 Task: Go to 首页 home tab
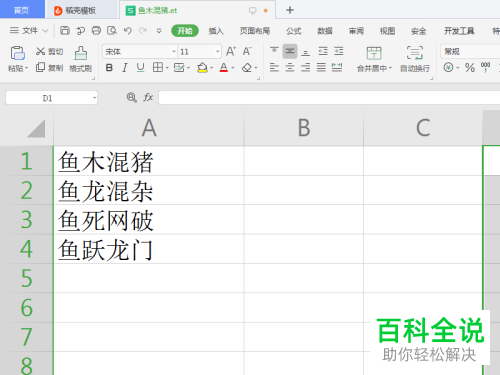[22, 10]
